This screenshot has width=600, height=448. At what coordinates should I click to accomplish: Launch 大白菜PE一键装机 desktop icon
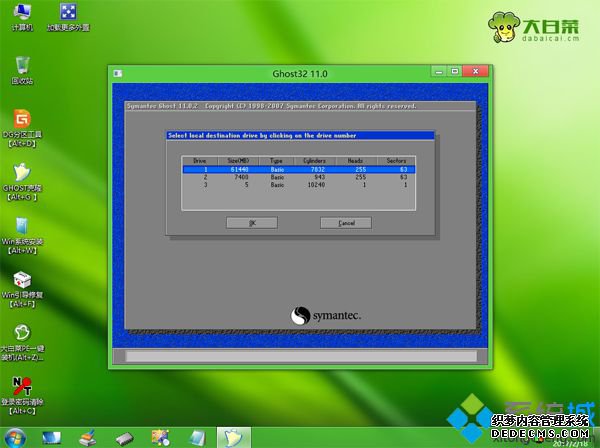pos(22,342)
